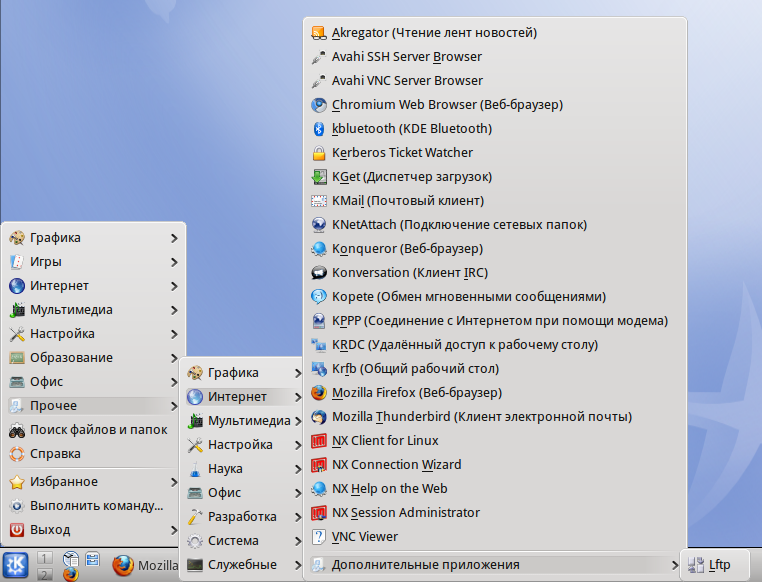The width and height of the screenshot is (762, 582).
Task: Select the Графика entry in Прочее submenu
Action: (x=243, y=373)
